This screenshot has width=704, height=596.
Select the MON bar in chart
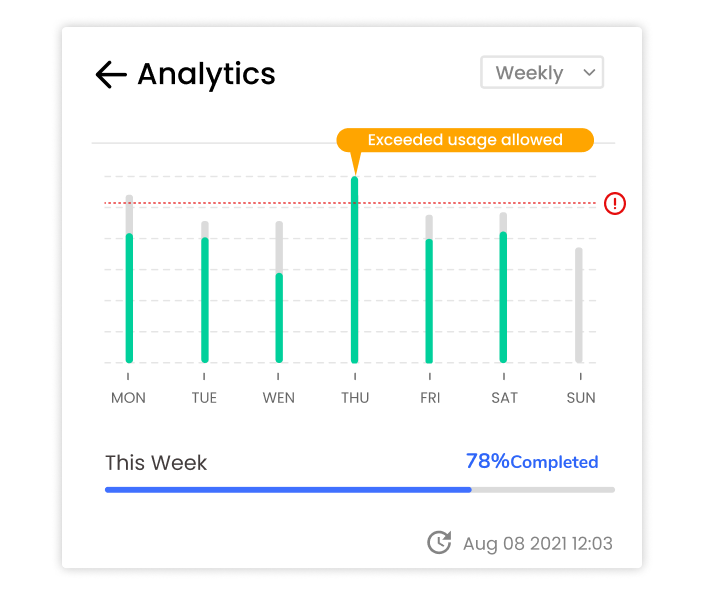coord(129,279)
